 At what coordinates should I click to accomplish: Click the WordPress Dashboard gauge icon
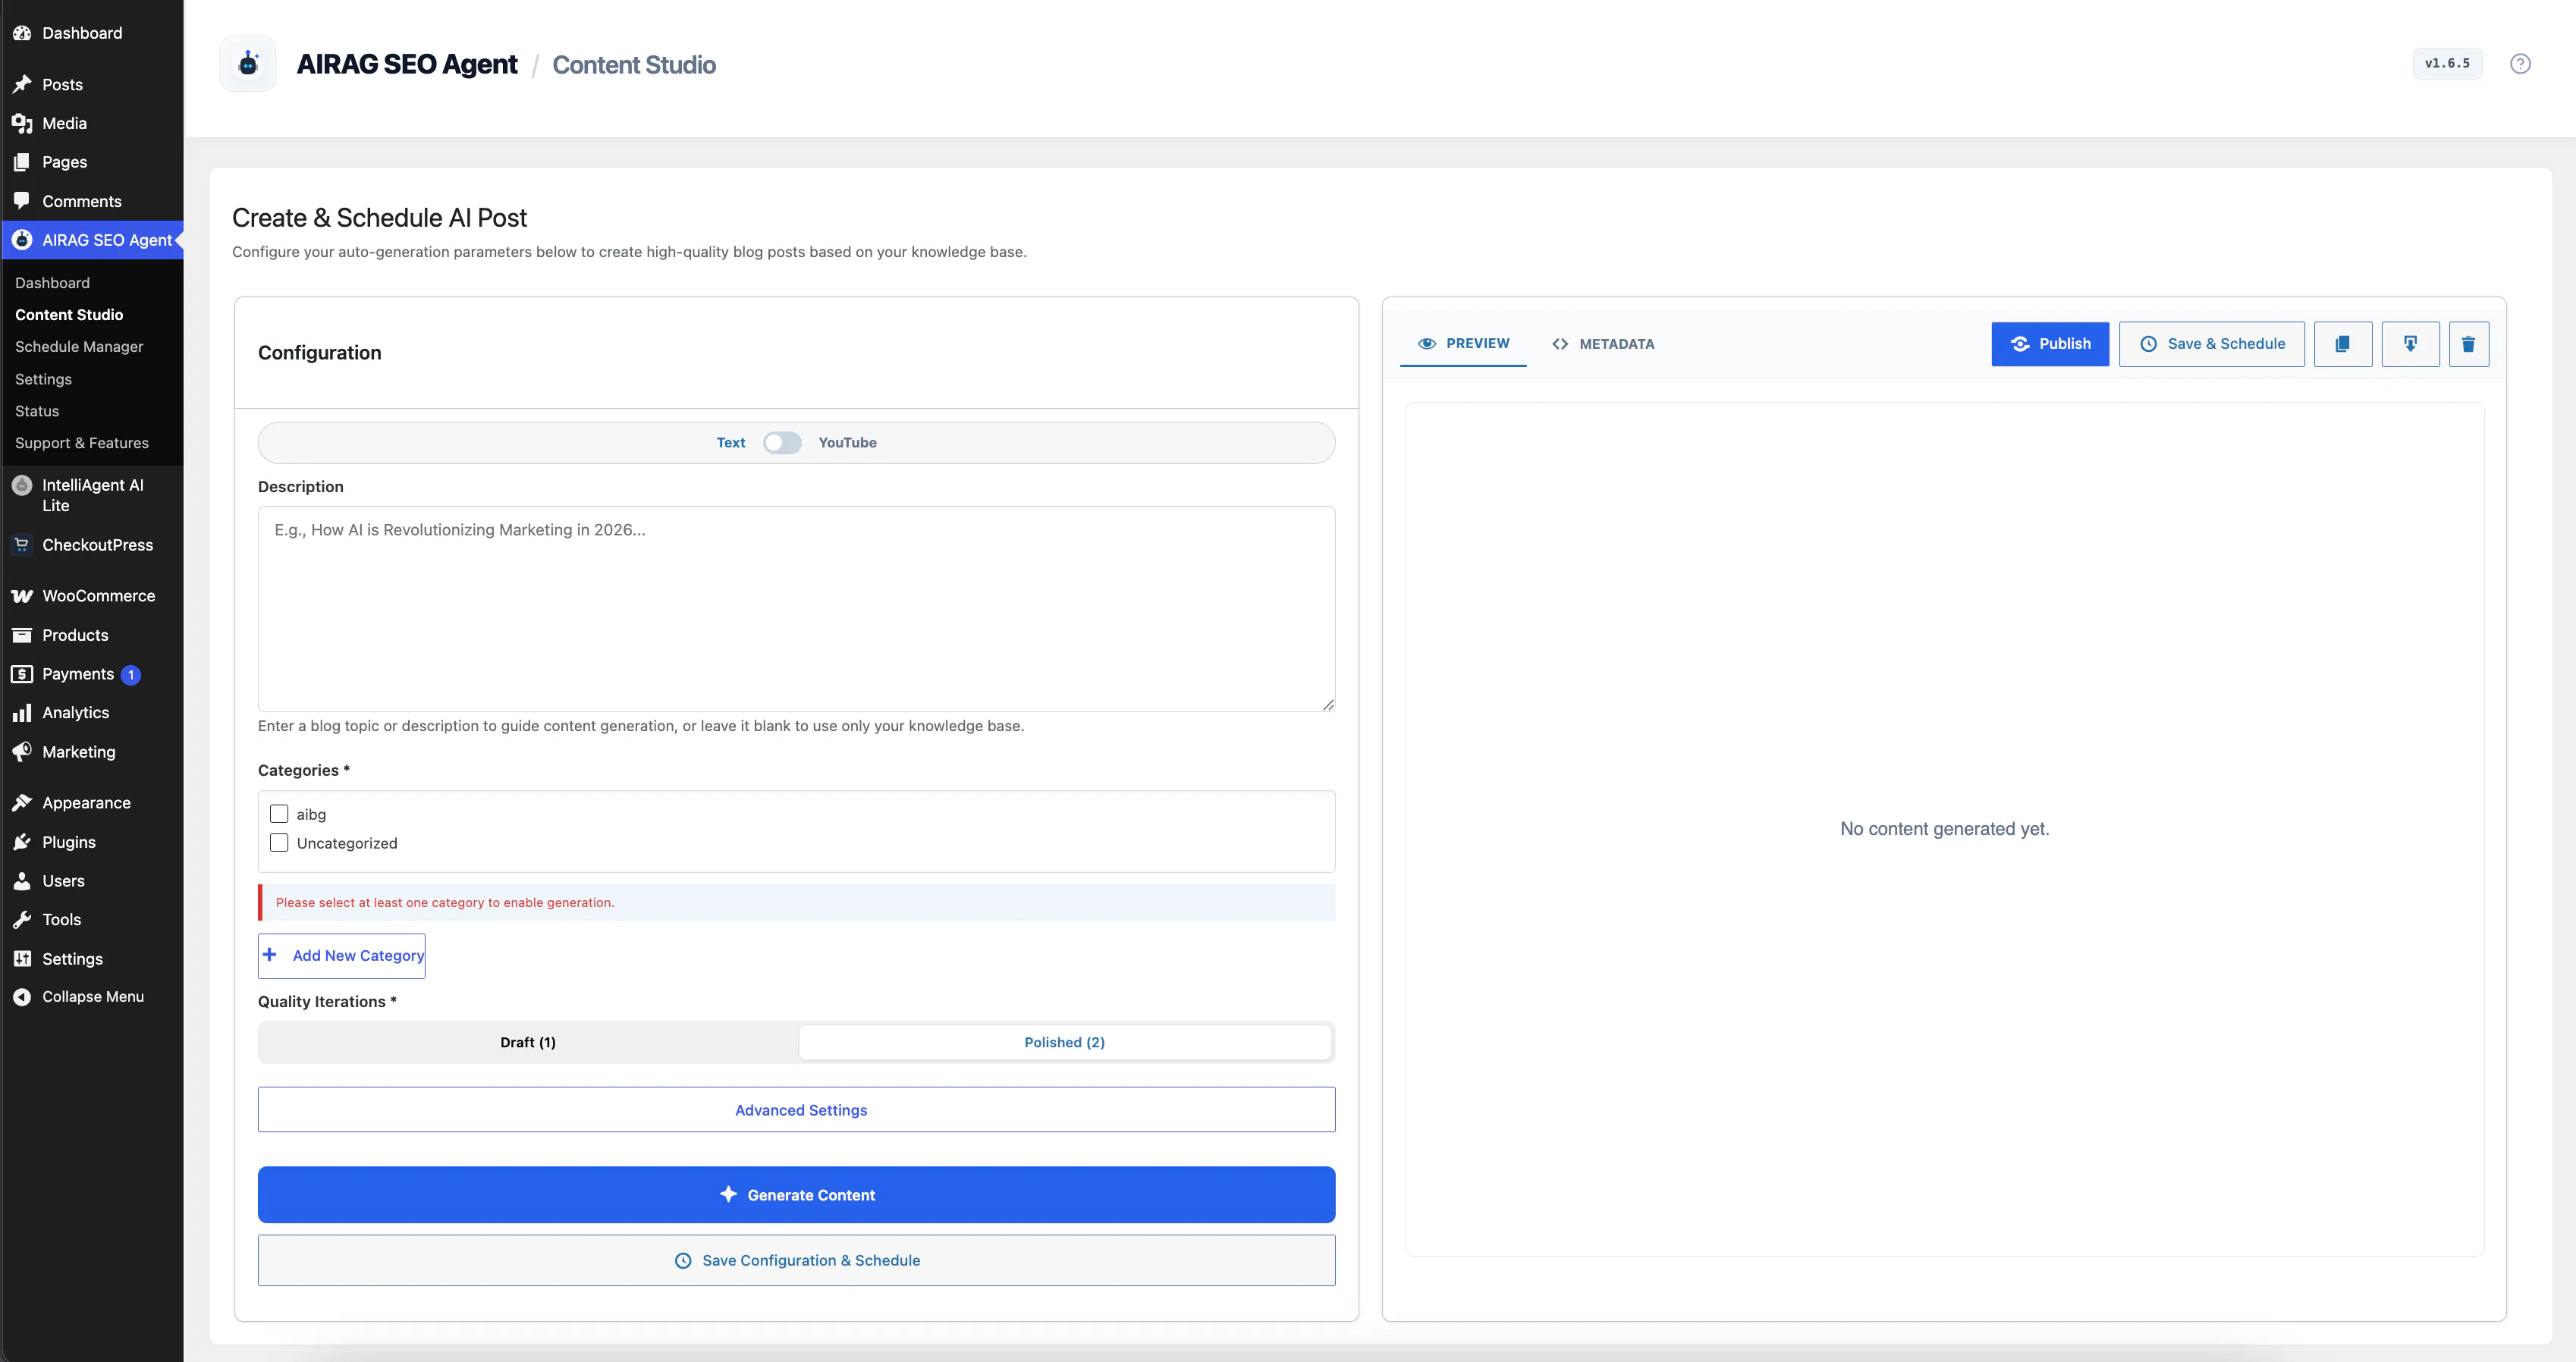pyautogui.click(x=22, y=33)
